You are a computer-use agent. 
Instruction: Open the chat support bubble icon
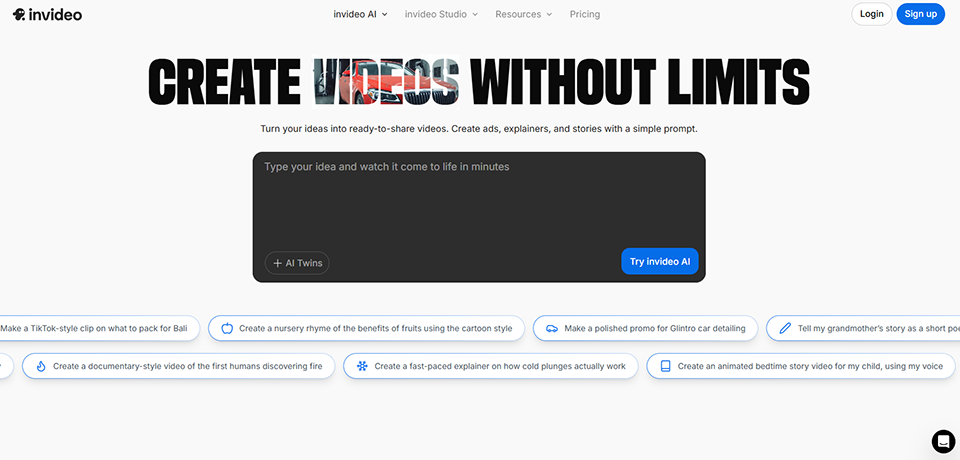[943, 441]
